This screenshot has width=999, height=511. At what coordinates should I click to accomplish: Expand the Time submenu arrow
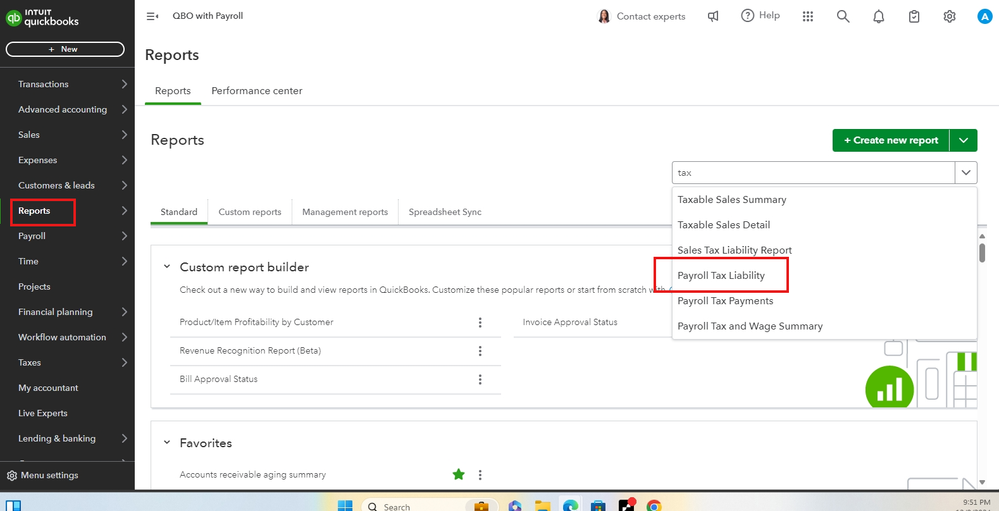pyautogui.click(x=124, y=261)
